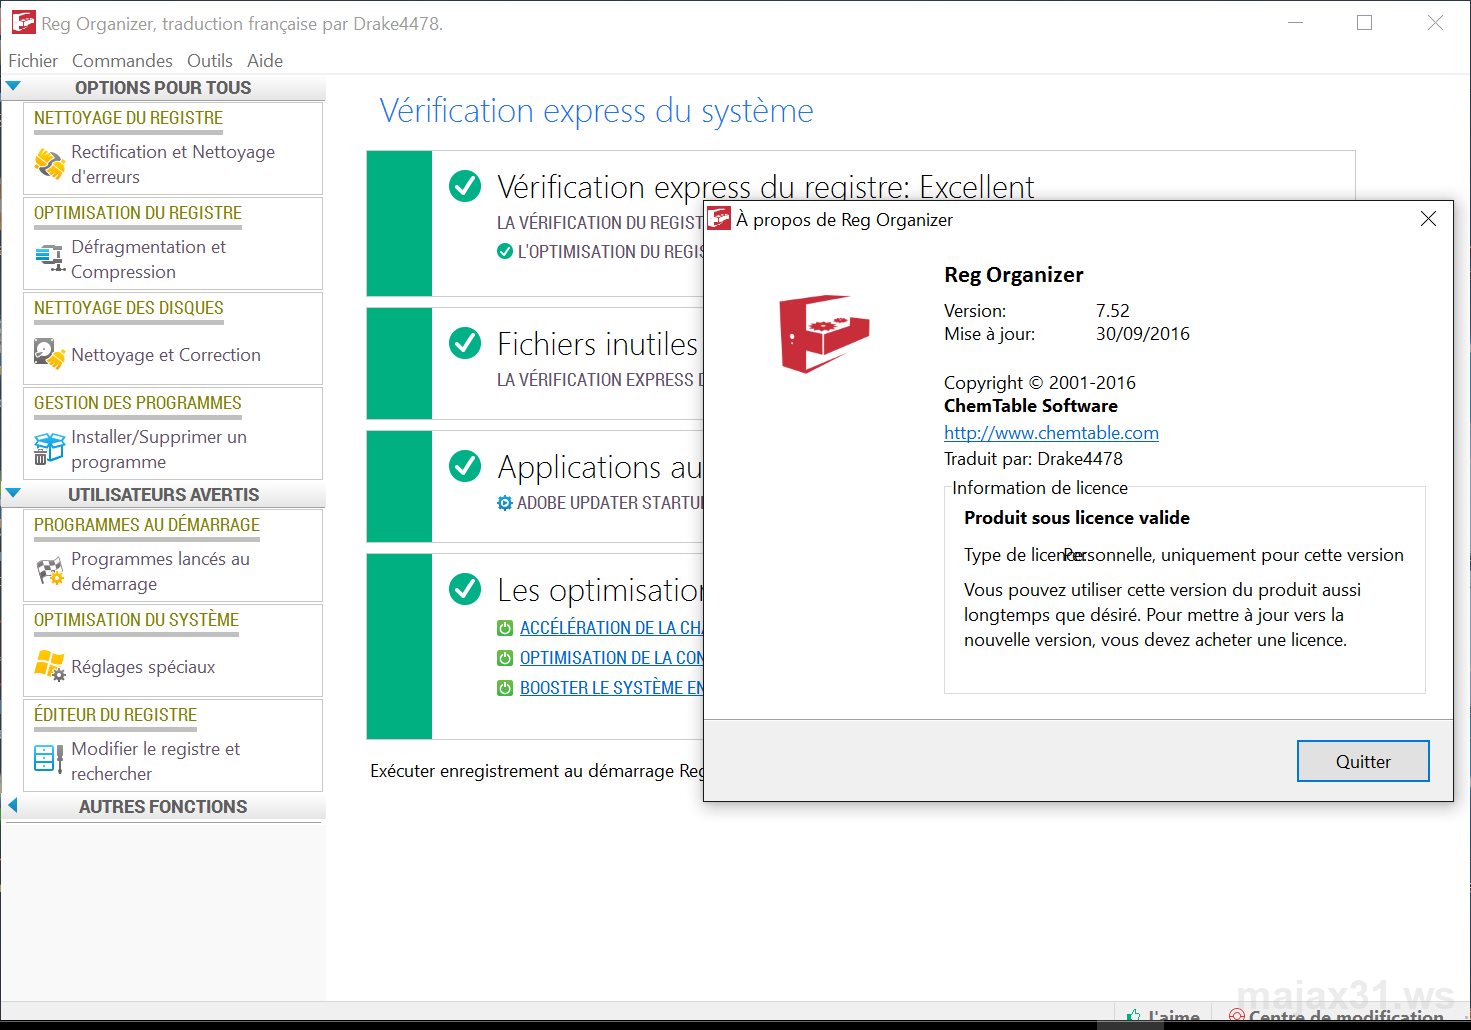
Task: Click the version number 7.52
Action: [1113, 311]
